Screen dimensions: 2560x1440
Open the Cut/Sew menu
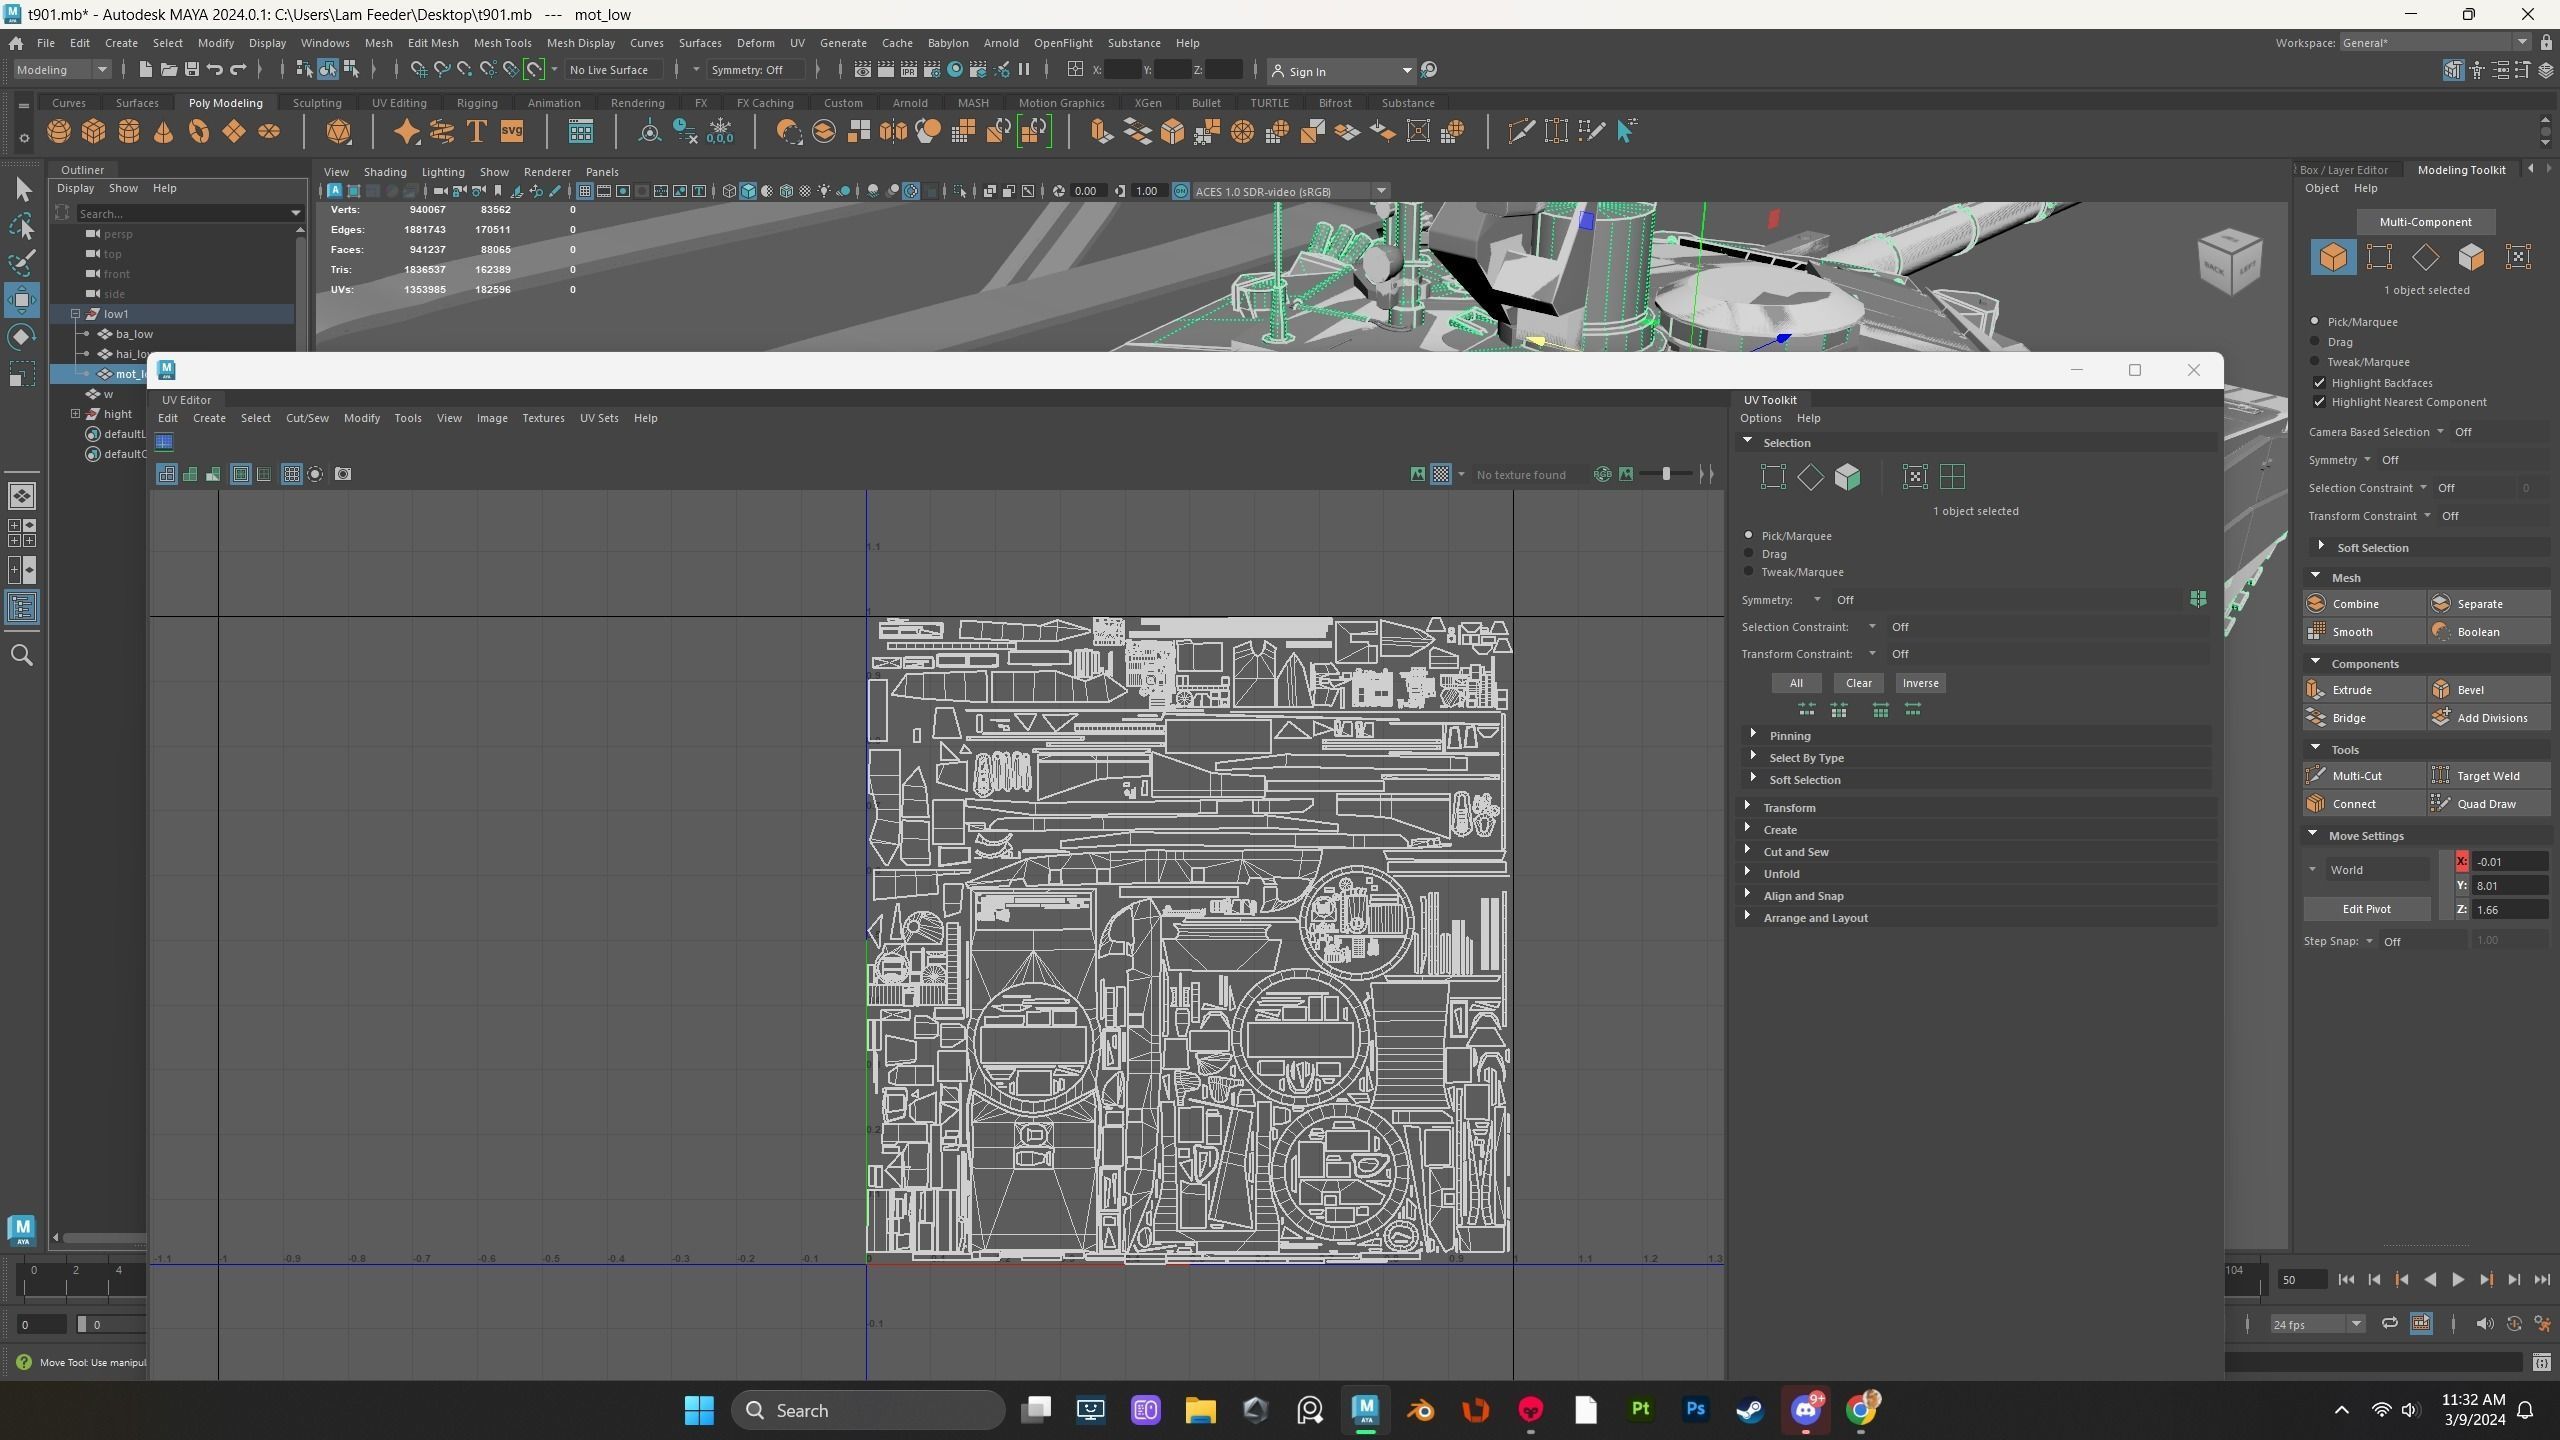307,418
